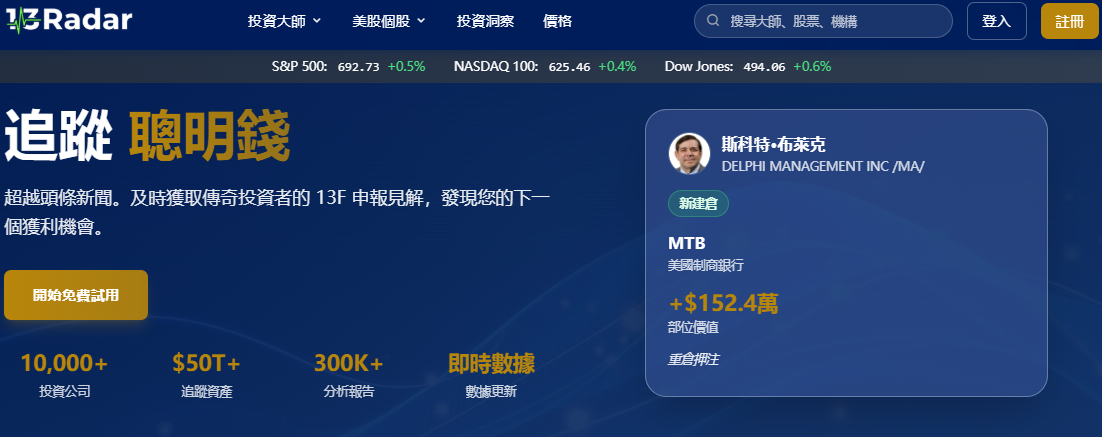Image resolution: width=1102 pixels, height=437 pixels.
Task: Click the 美國制商銀行 company name
Action: tap(706, 266)
